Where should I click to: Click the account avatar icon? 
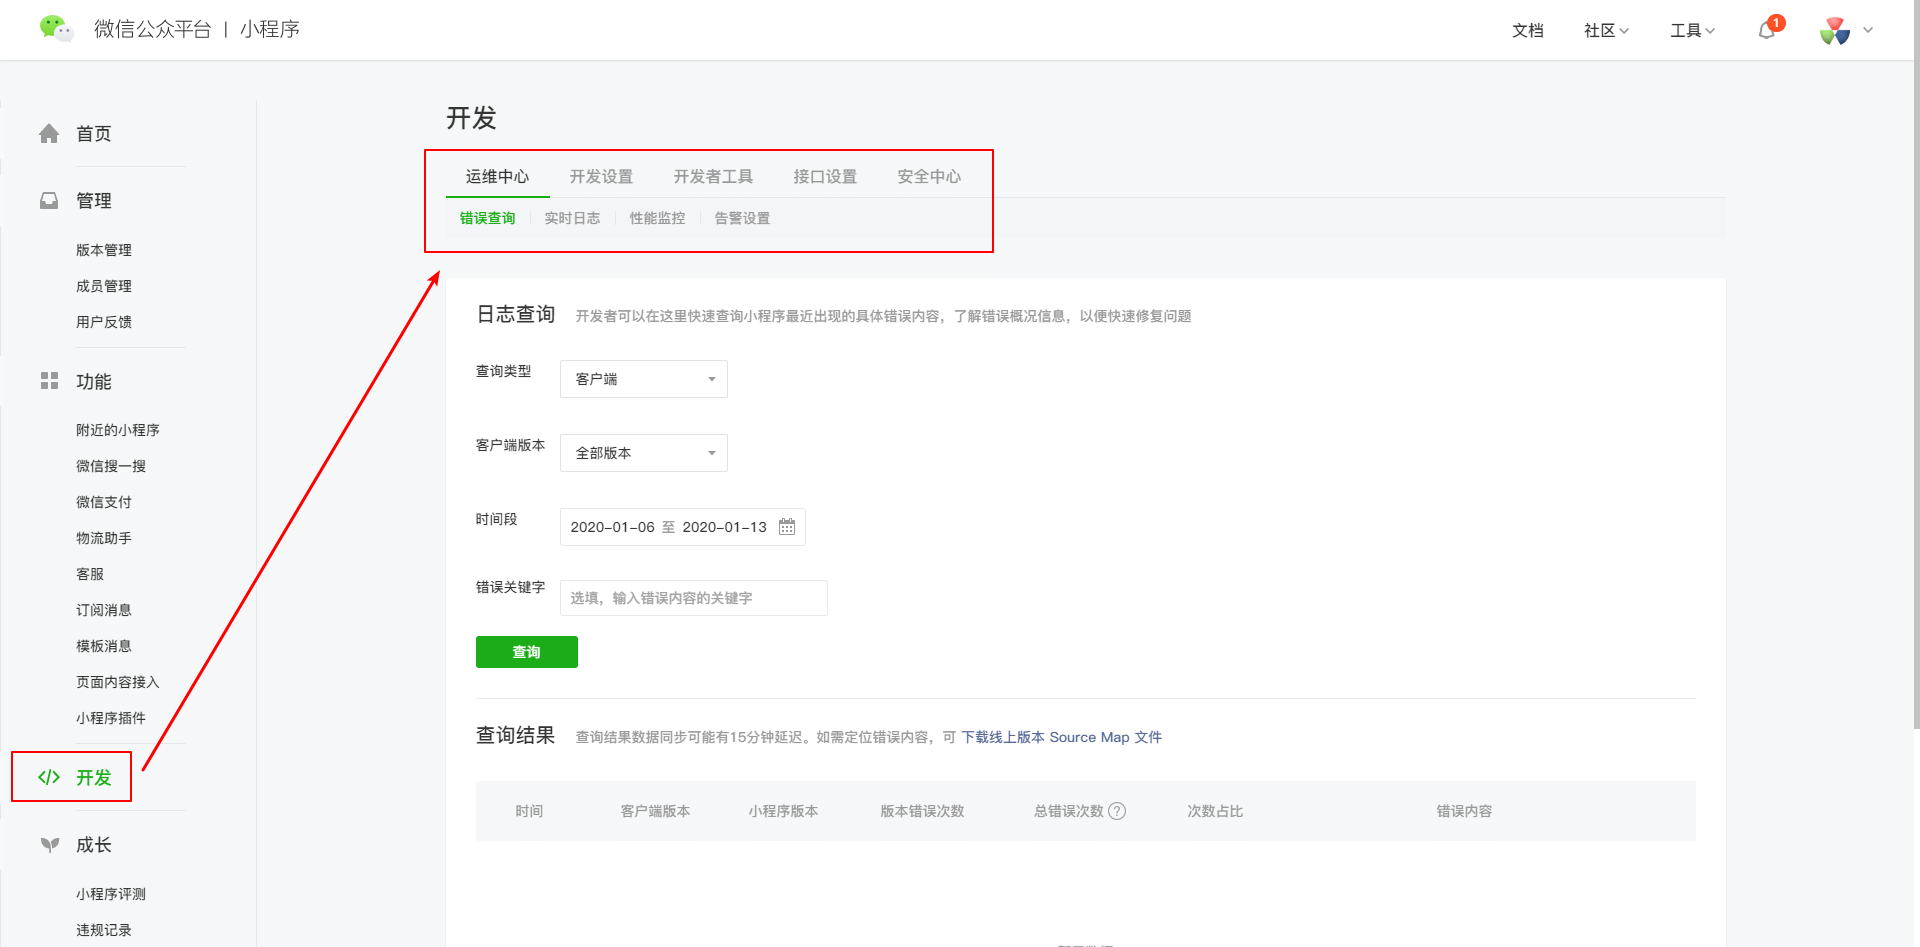pyautogui.click(x=1835, y=31)
